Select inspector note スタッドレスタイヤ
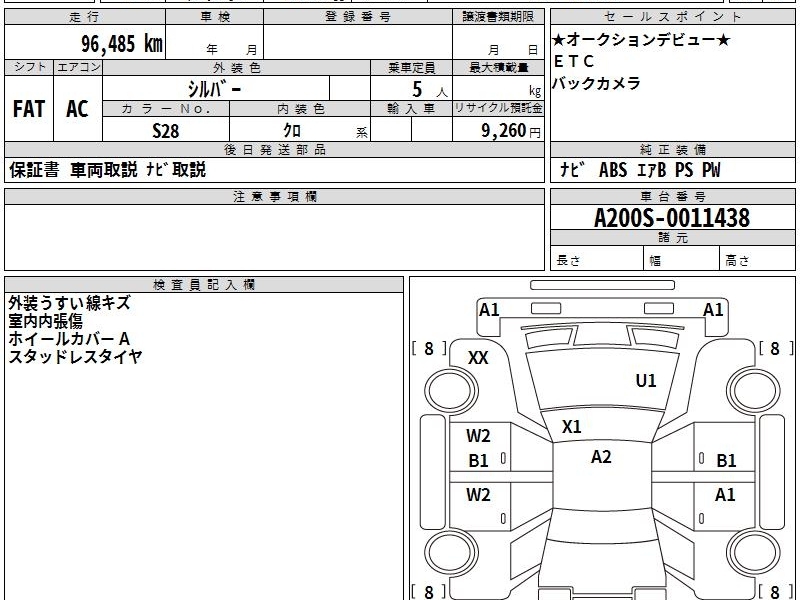Viewport: 800px width, 600px height. tap(75, 357)
